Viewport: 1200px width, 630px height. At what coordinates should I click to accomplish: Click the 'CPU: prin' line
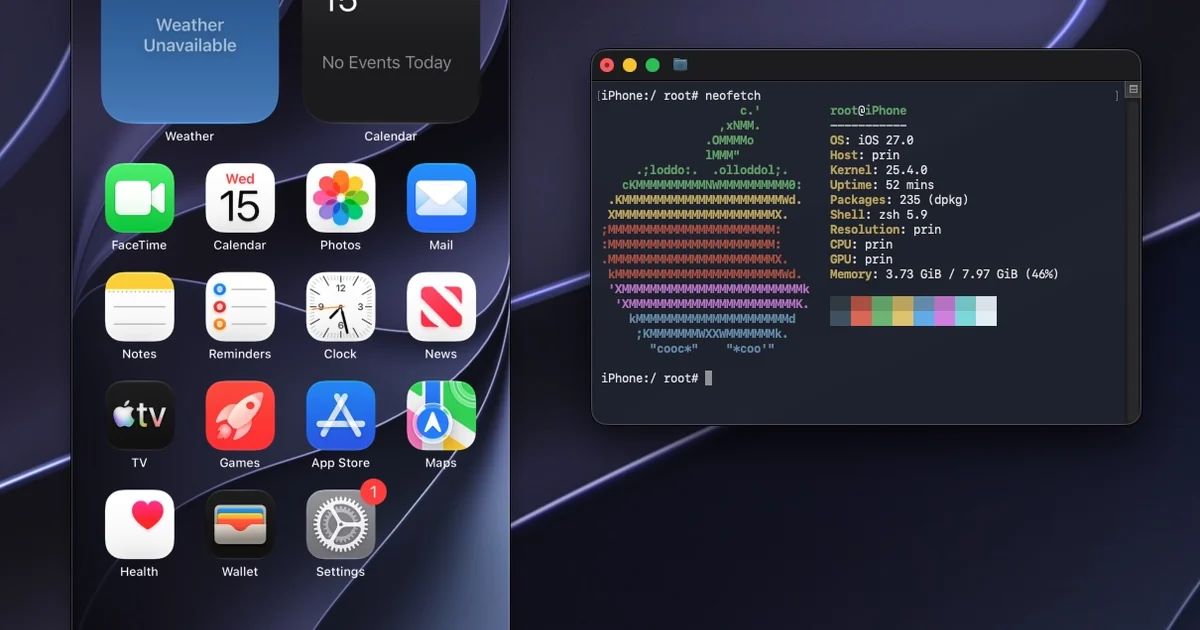(x=862, y=244)
